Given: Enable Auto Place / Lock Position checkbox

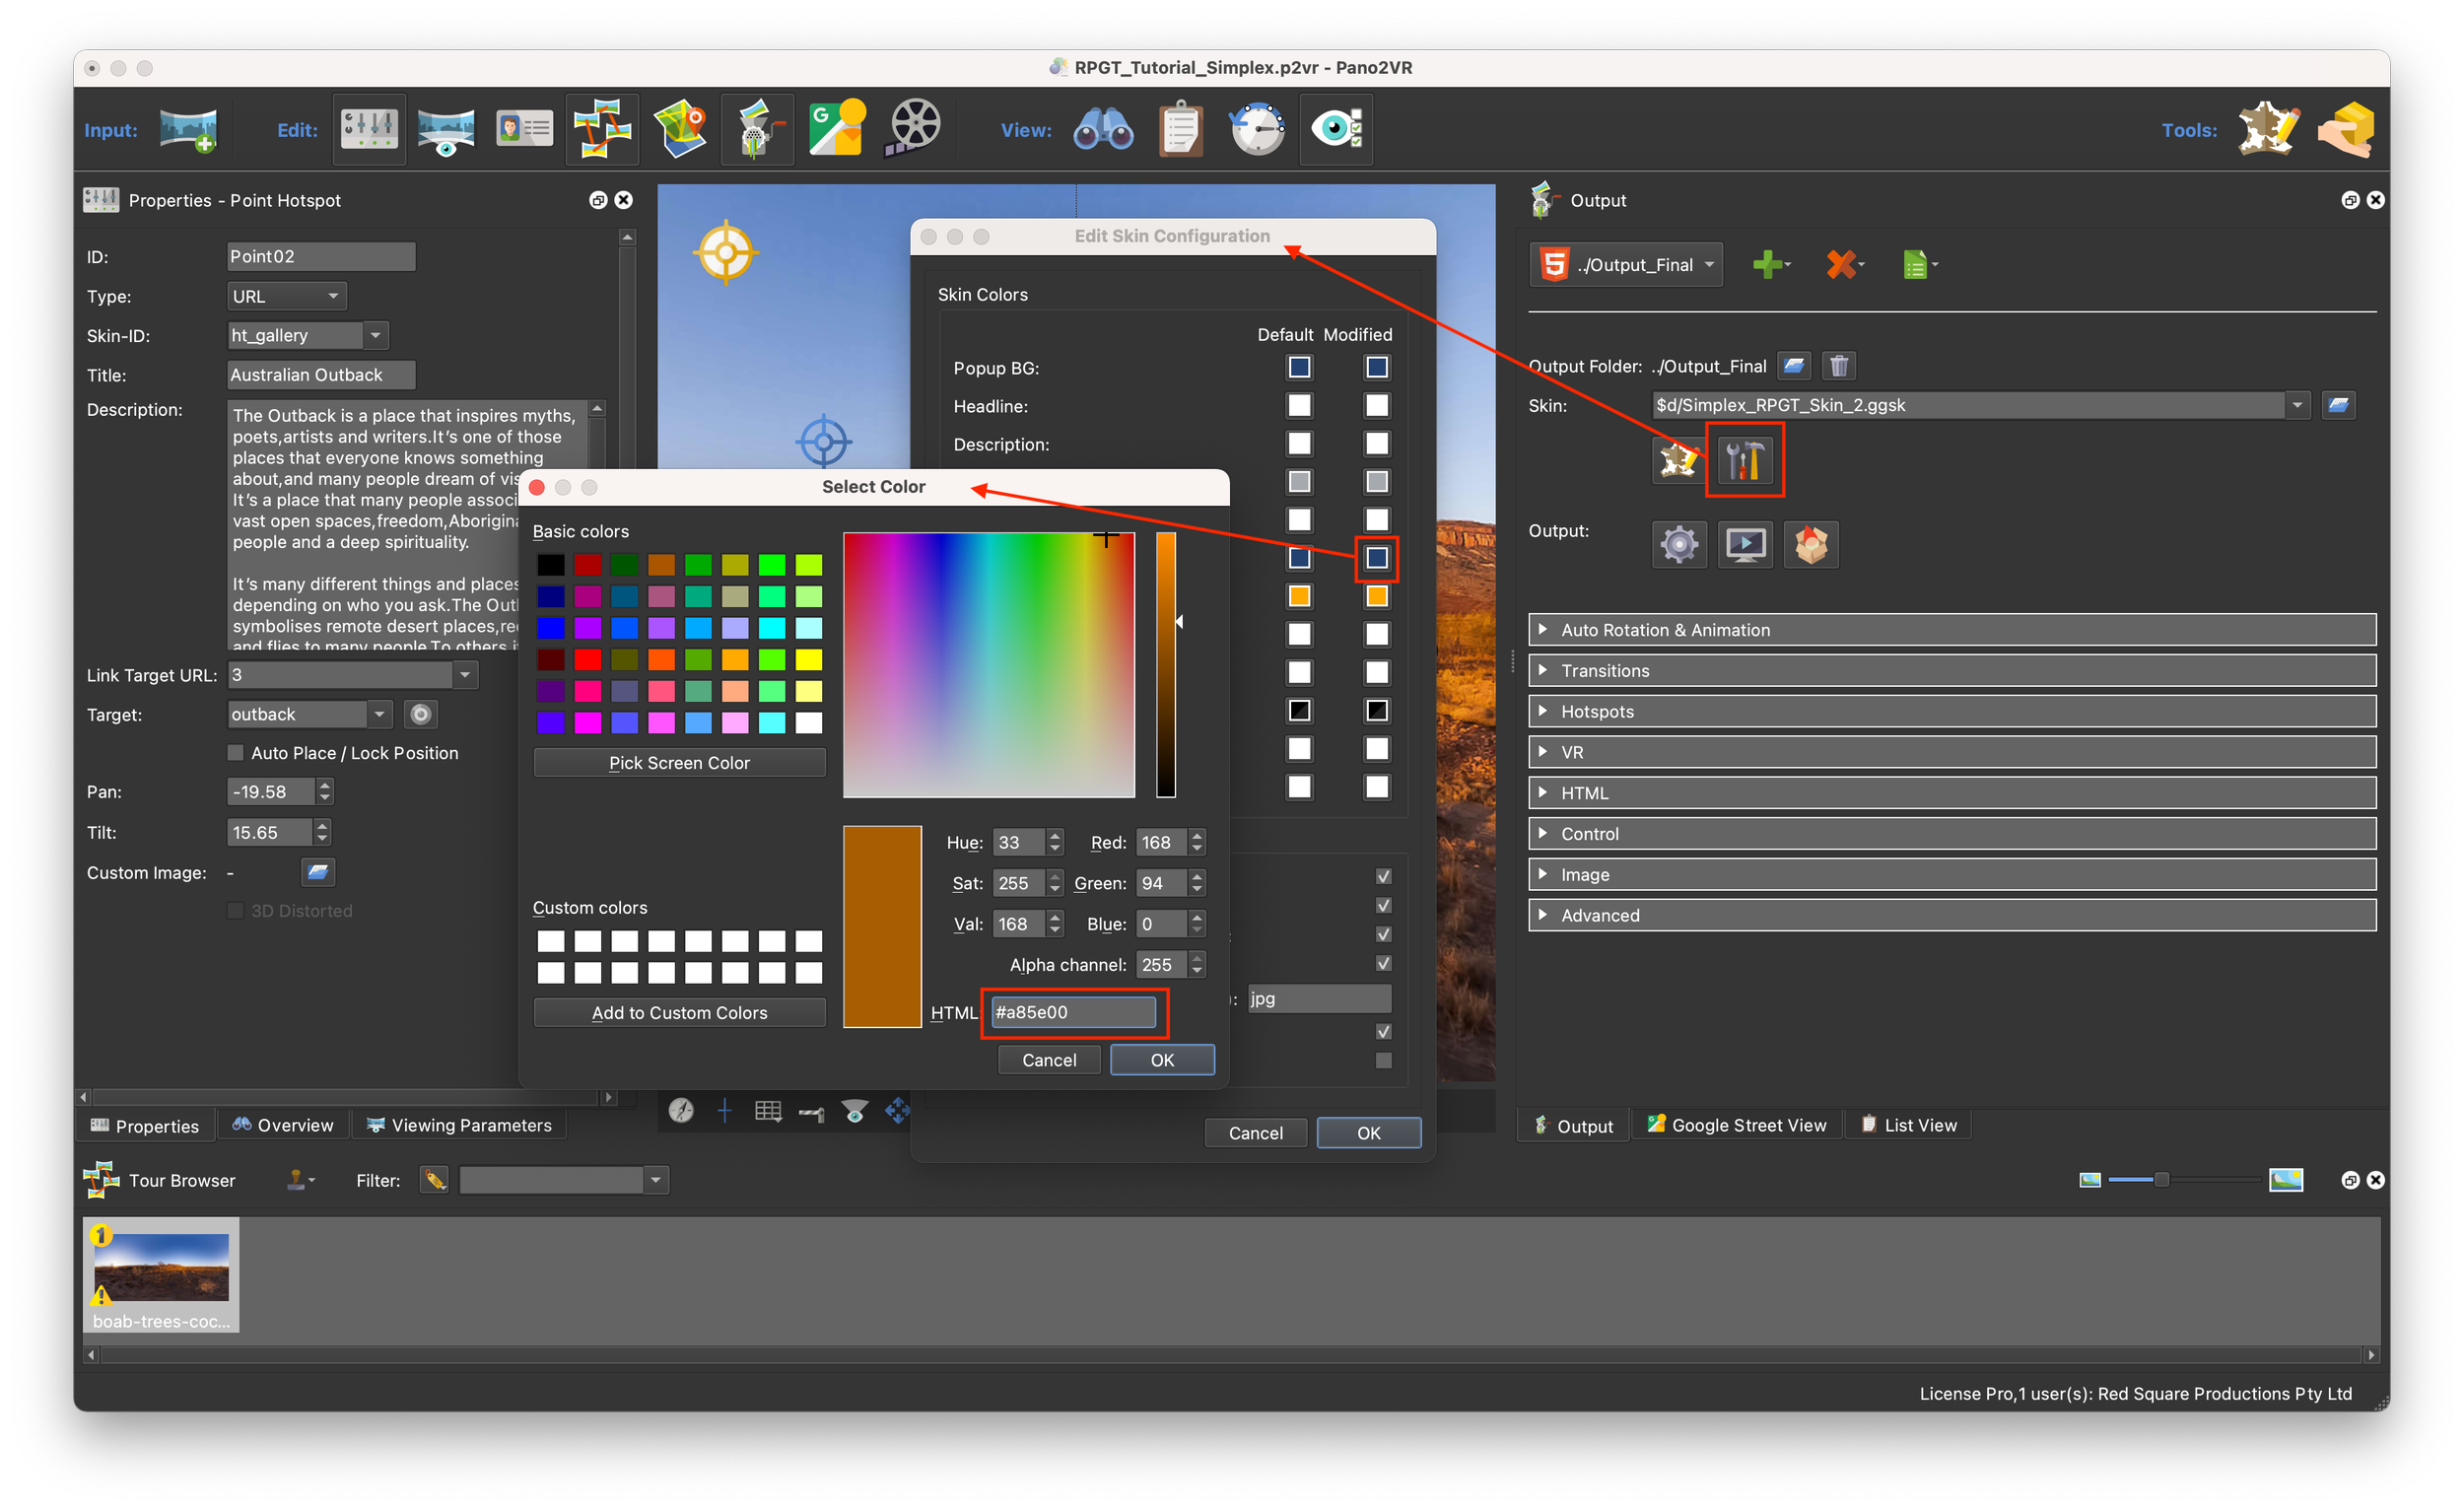Looking at the screenshot, I should [x=236, y=752].
